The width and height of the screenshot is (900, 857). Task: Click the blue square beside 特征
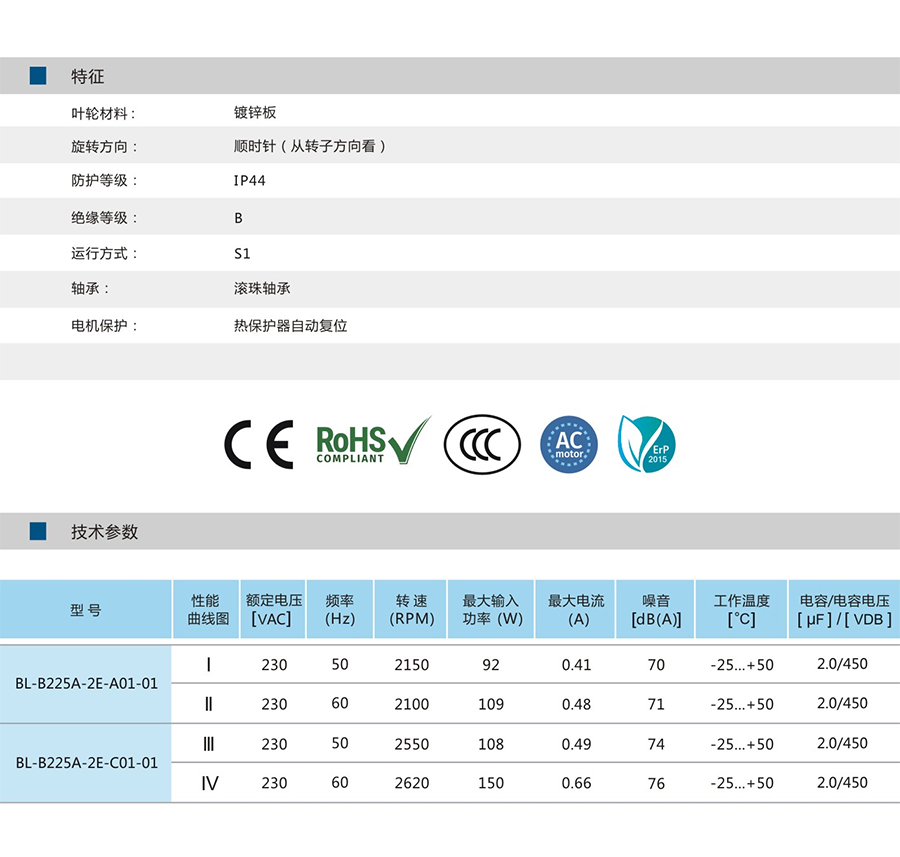click(x=38, y=76)
